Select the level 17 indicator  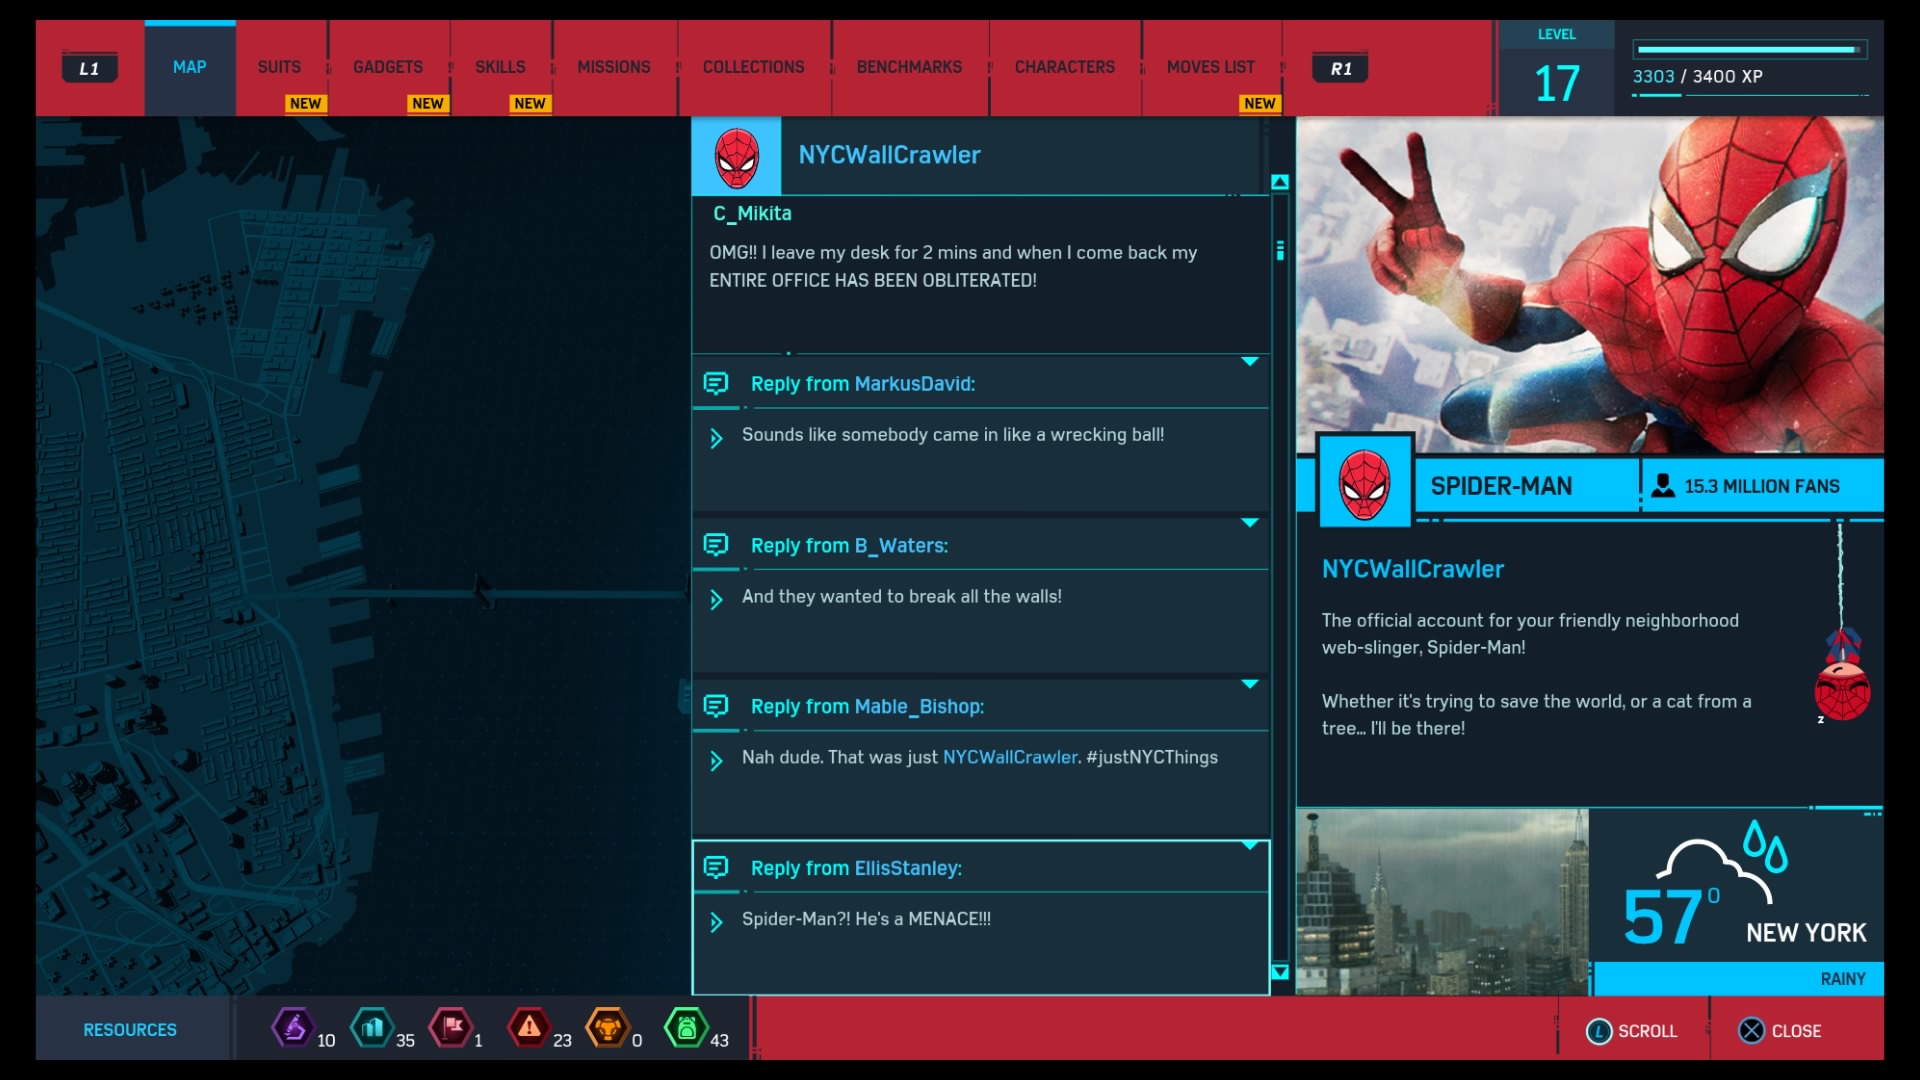coord(1557,83)
